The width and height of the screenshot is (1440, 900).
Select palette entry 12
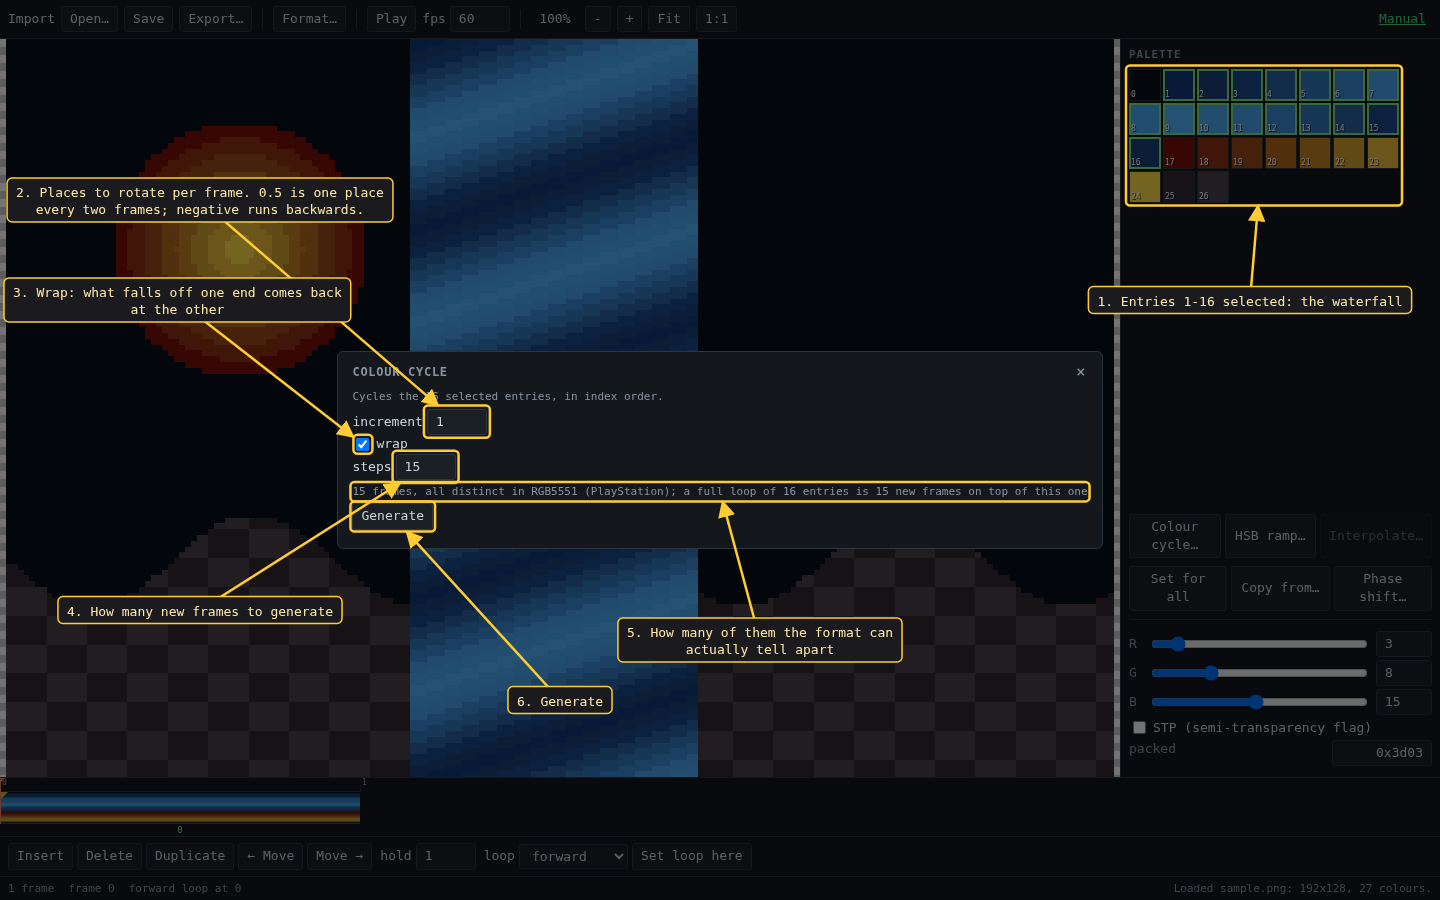coord(1281,119)
